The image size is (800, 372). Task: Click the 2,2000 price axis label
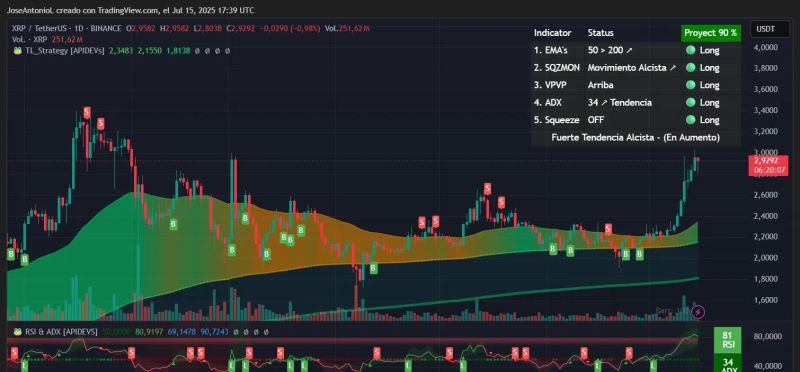point(766,237)
